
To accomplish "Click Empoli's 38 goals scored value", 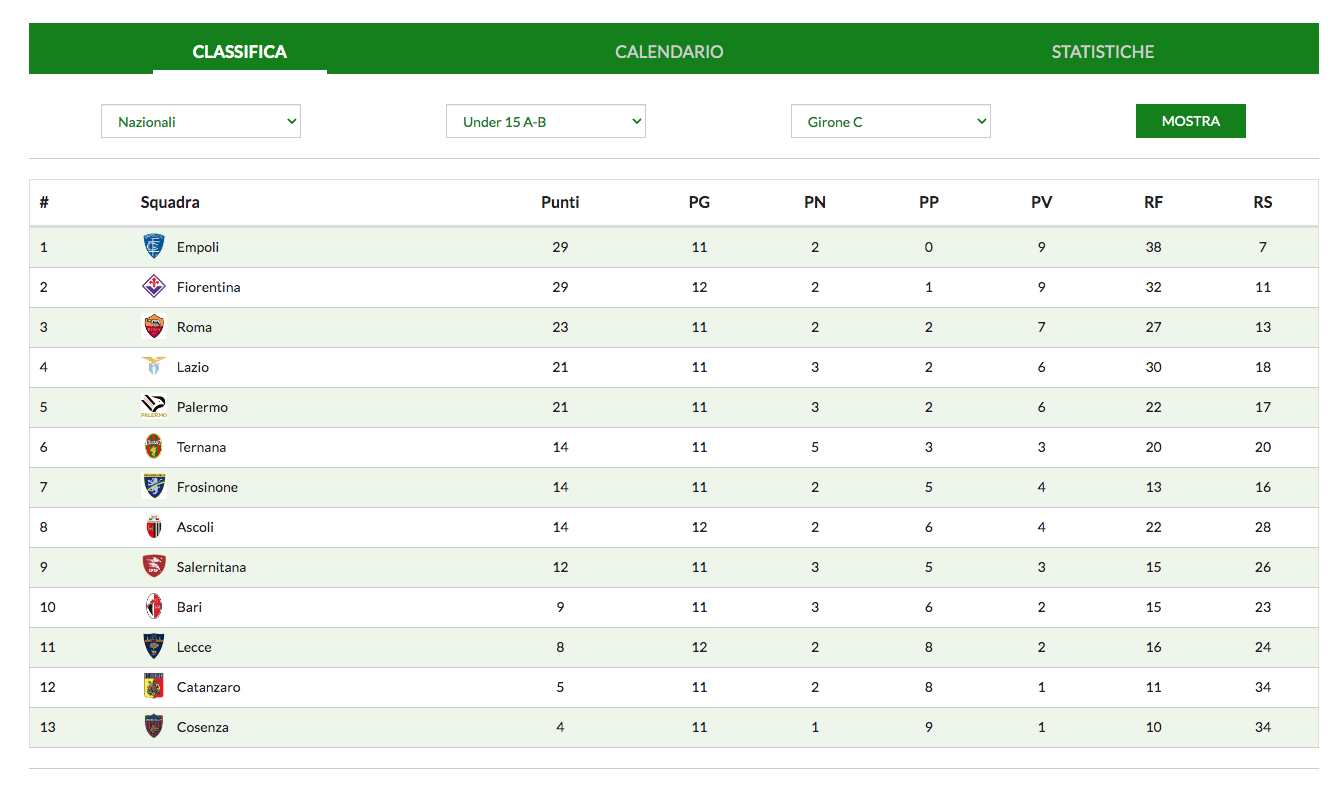I will [1154, 247].
